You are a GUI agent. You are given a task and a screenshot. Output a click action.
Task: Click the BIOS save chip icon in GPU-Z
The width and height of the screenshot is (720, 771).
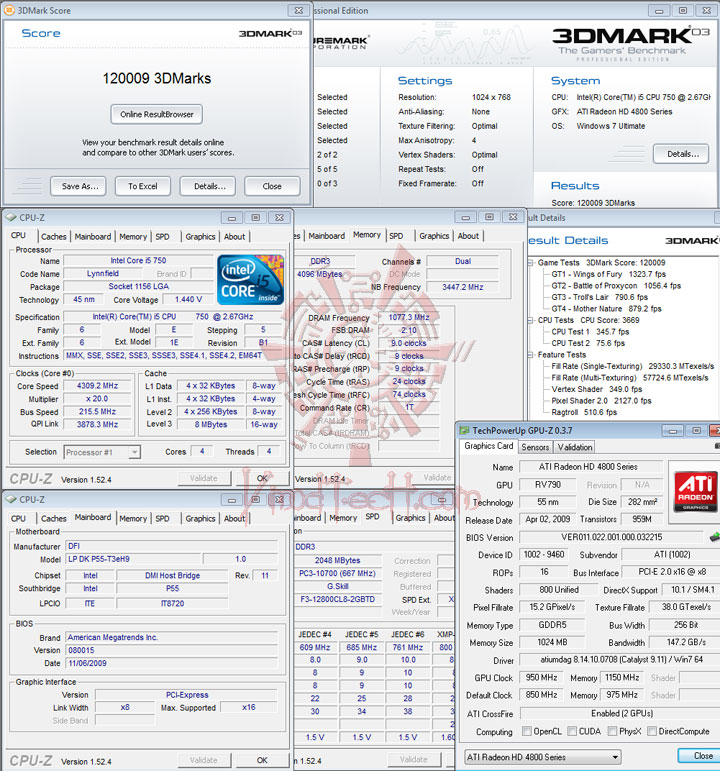[x=714, y=537]
